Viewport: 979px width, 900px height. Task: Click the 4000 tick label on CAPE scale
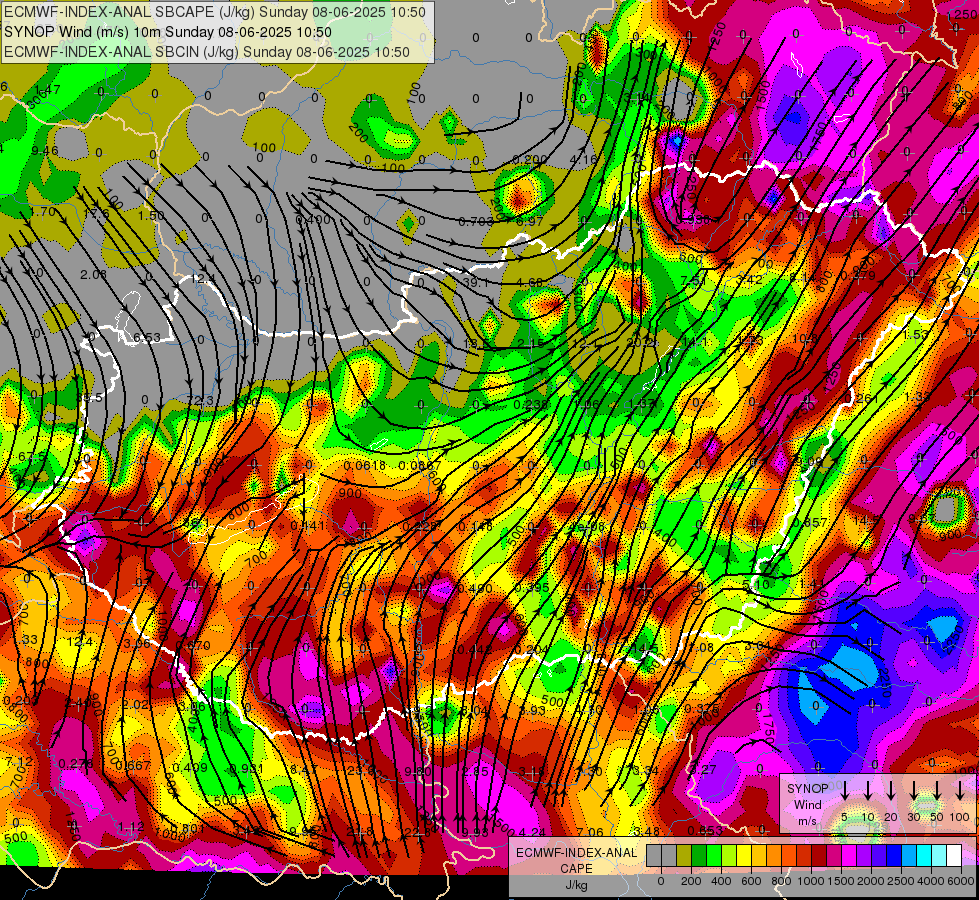pos(931,881)
